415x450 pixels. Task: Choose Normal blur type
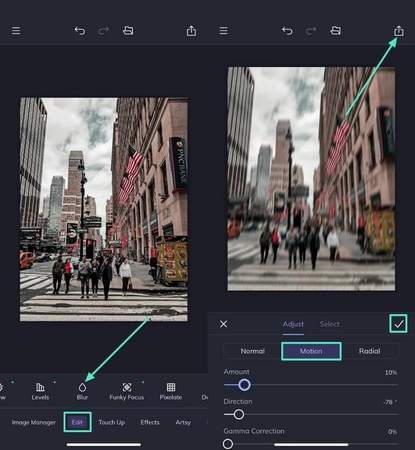pos(253,351)
